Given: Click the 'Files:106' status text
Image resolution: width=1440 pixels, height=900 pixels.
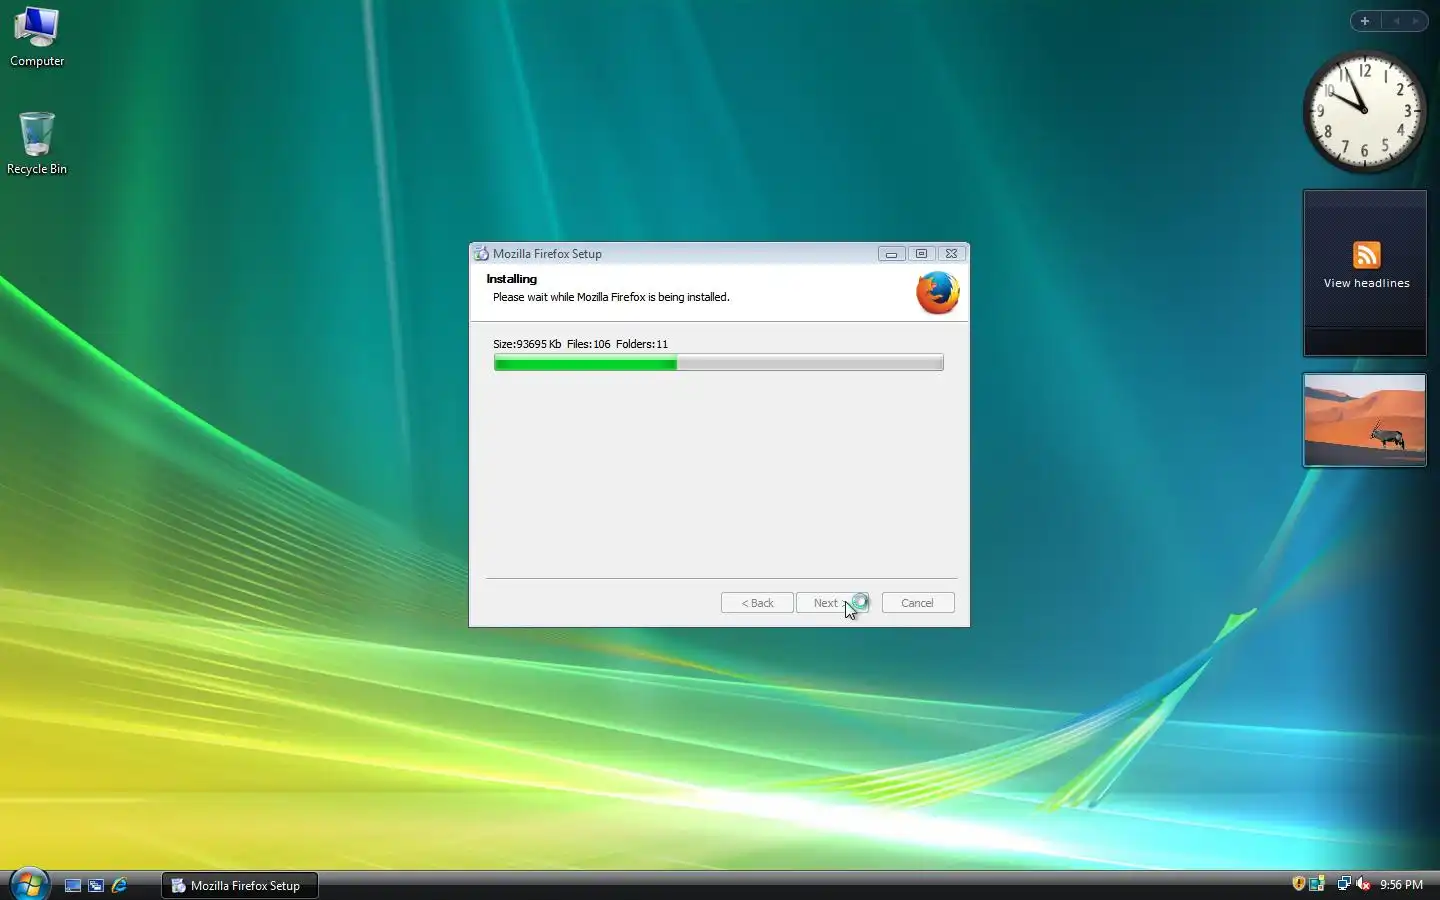Looking at the screenshot, I should tap(588, 344).
